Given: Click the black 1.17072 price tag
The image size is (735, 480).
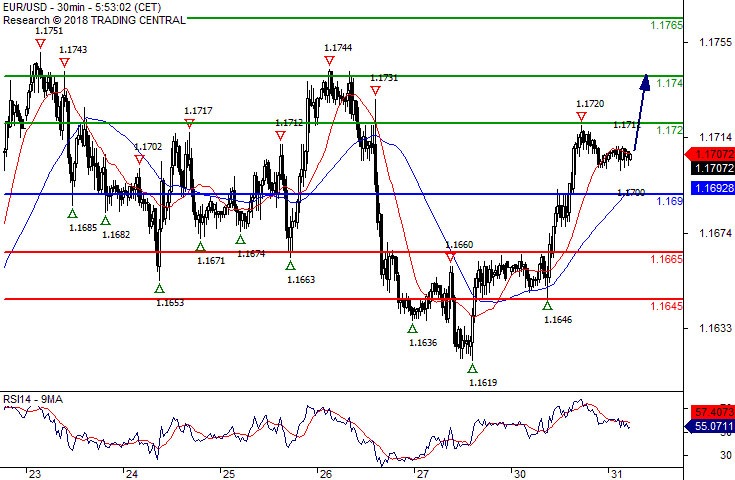Looking at the screenshot, I should coord(713,168).
